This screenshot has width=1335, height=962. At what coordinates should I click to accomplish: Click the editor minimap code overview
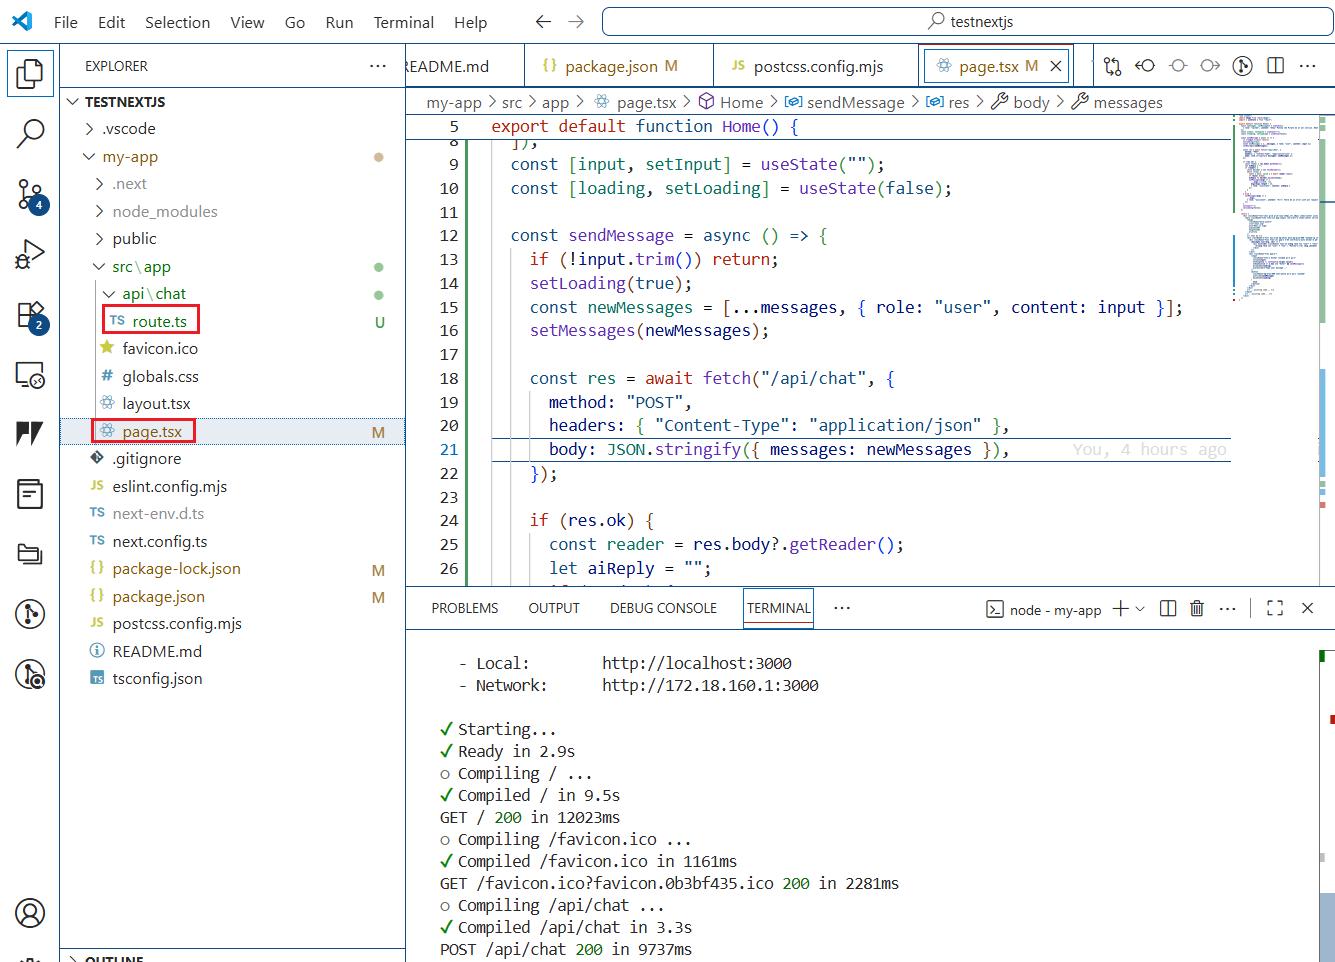[1276, 210]
